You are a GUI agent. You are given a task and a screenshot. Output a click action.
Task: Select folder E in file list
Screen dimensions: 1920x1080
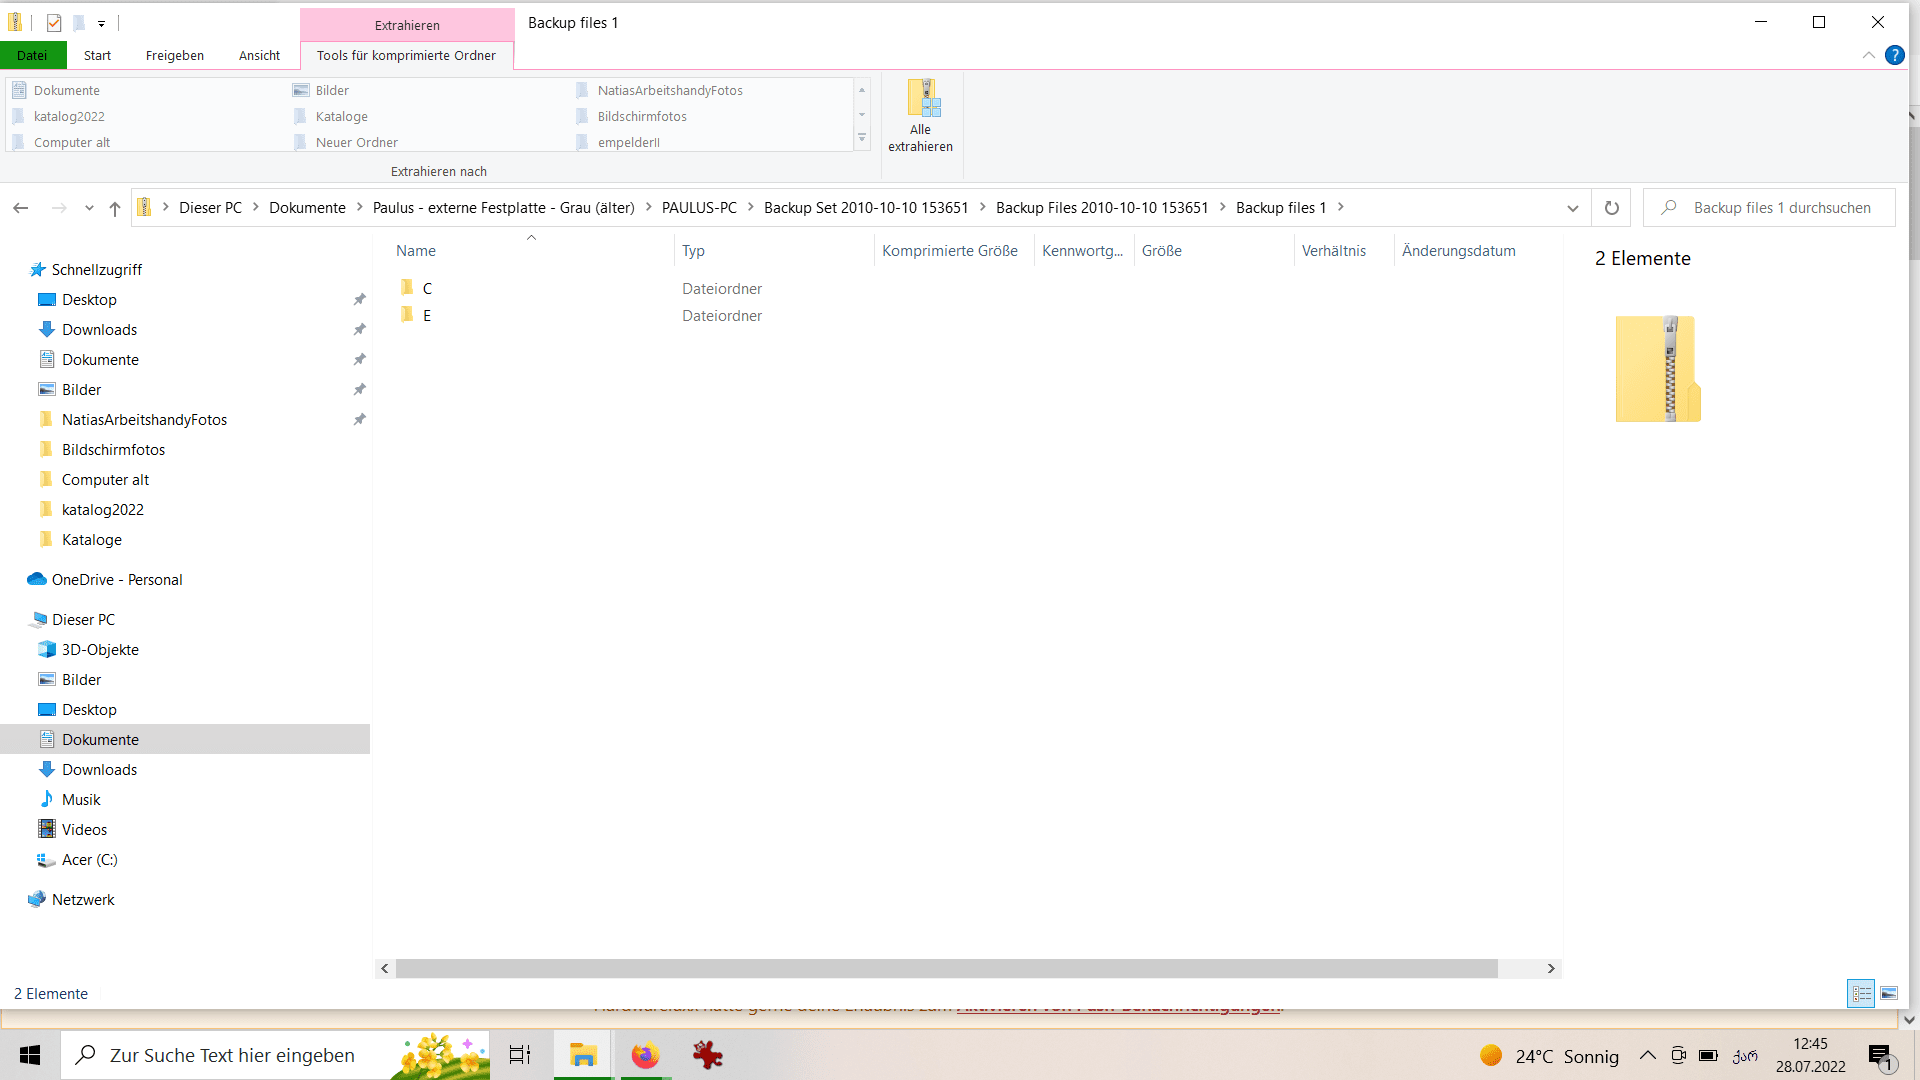(427, 316)
